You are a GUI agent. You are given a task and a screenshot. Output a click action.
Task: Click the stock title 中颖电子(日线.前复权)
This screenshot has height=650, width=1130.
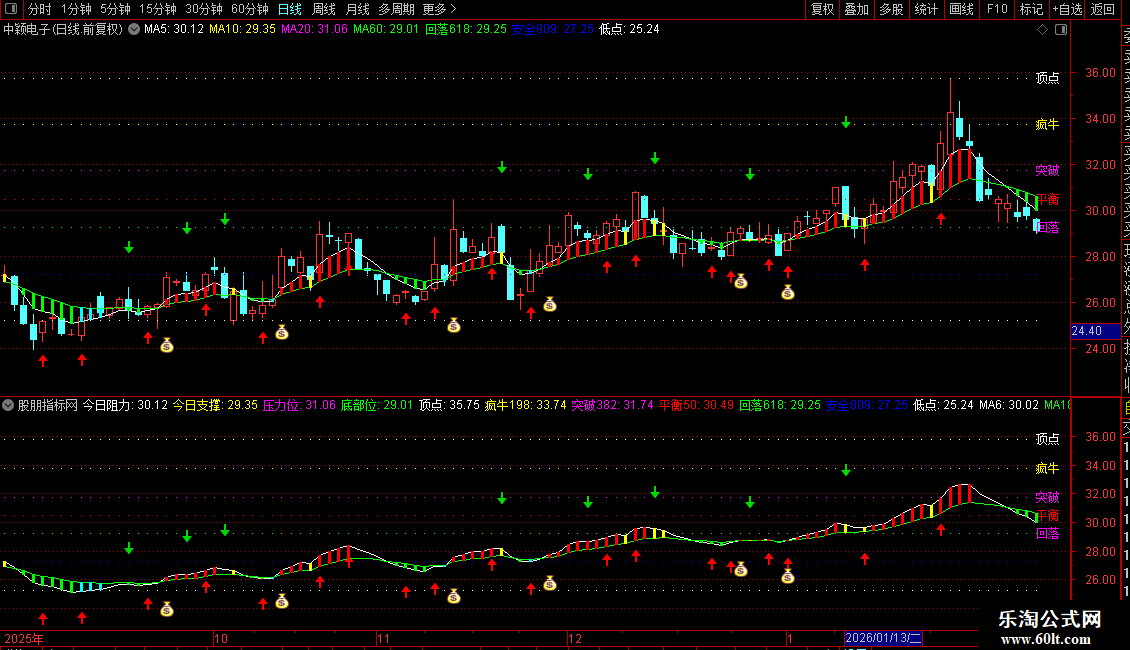coord(63,30)
